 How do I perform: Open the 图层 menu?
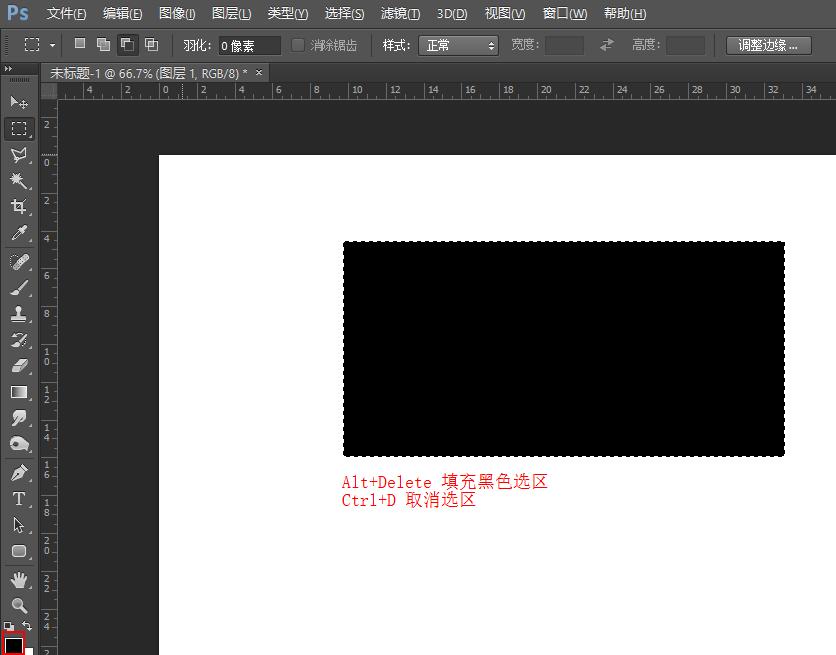point(231,13)
